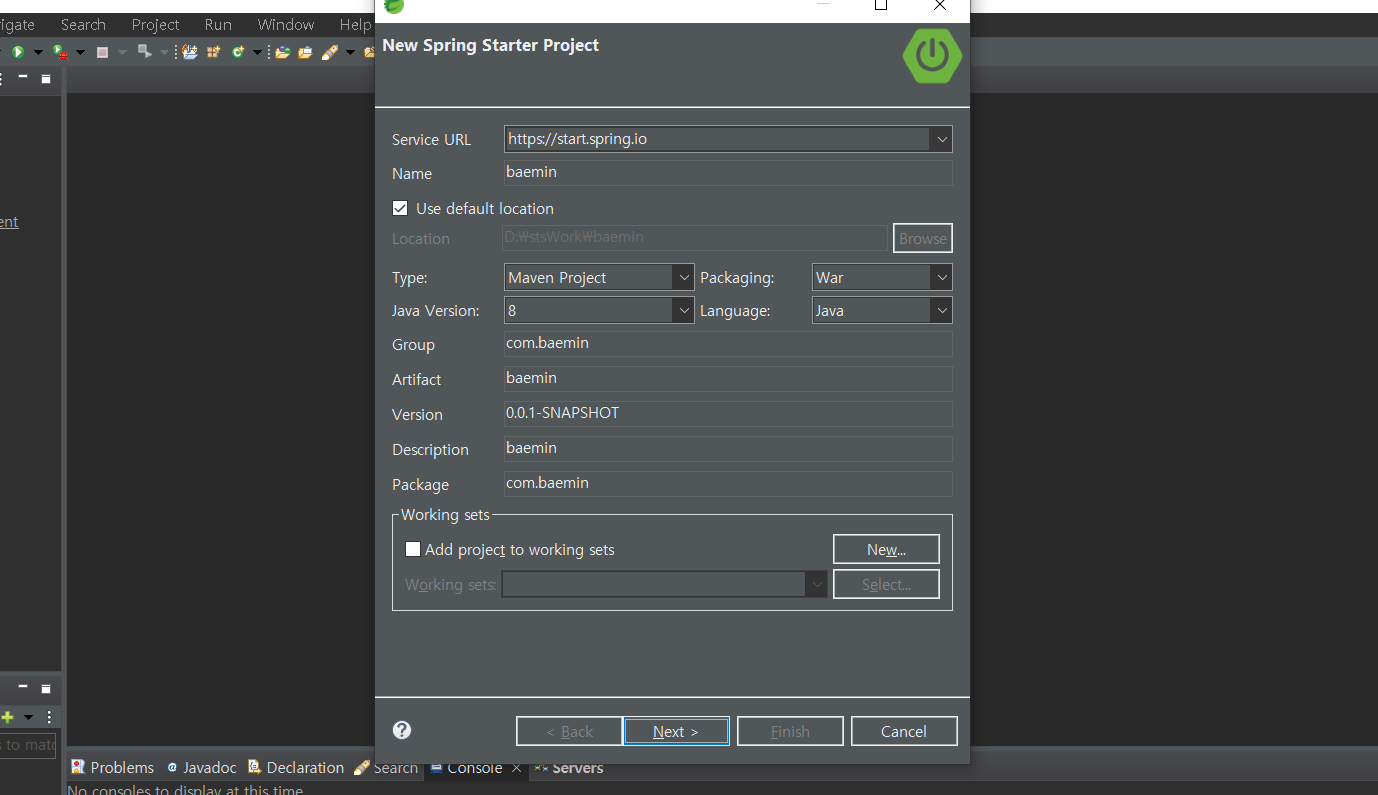Open the Type dropdown showing Maven Project
Screen dimensions: 1378x795
pyautogui.click(x=683, y=277)
